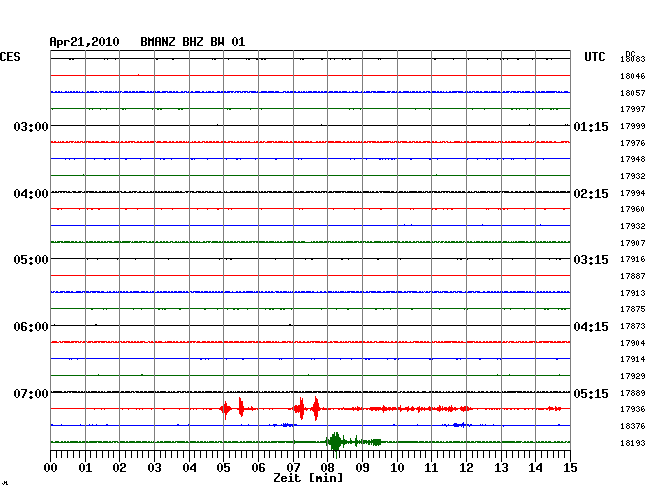Image resolution: width=650 pixels, height=494 pixels.
Task: Select the 14 minute axis label
Action: (535, 468)
